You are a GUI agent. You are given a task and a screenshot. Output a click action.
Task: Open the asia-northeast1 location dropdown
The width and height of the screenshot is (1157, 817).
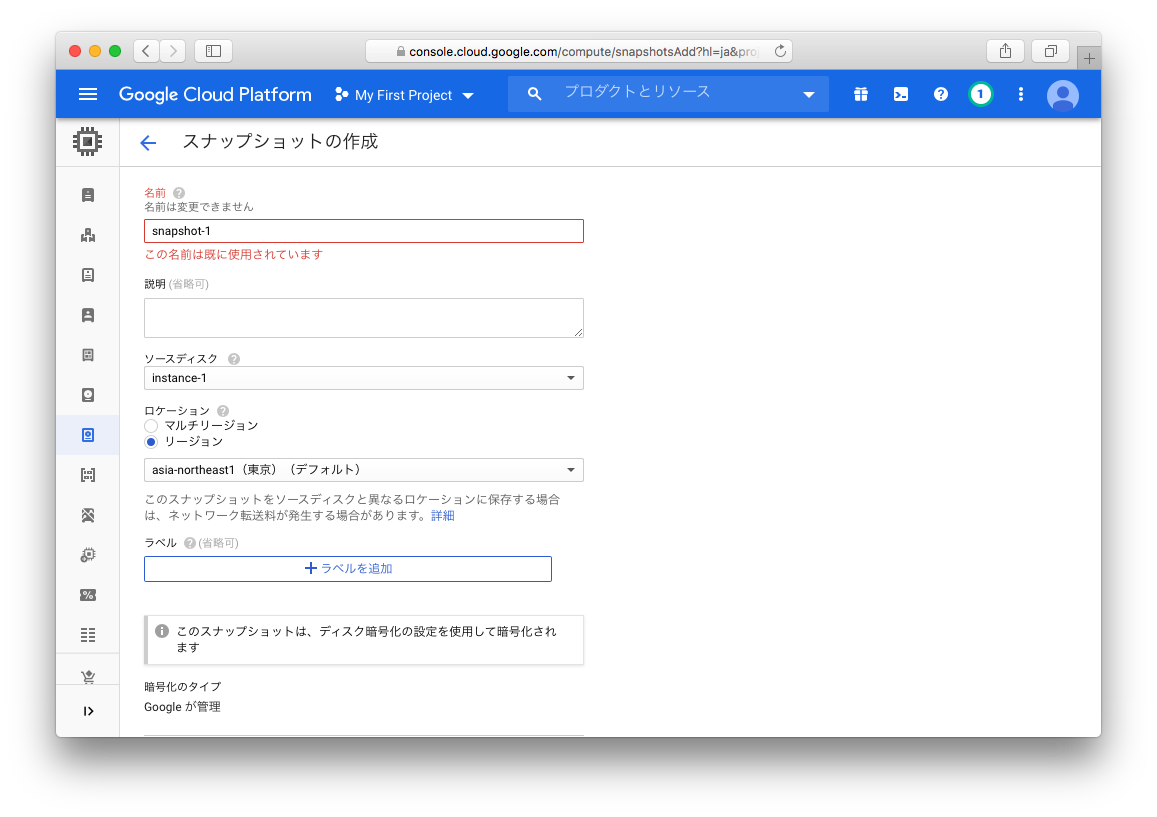(x=364, y=470)
